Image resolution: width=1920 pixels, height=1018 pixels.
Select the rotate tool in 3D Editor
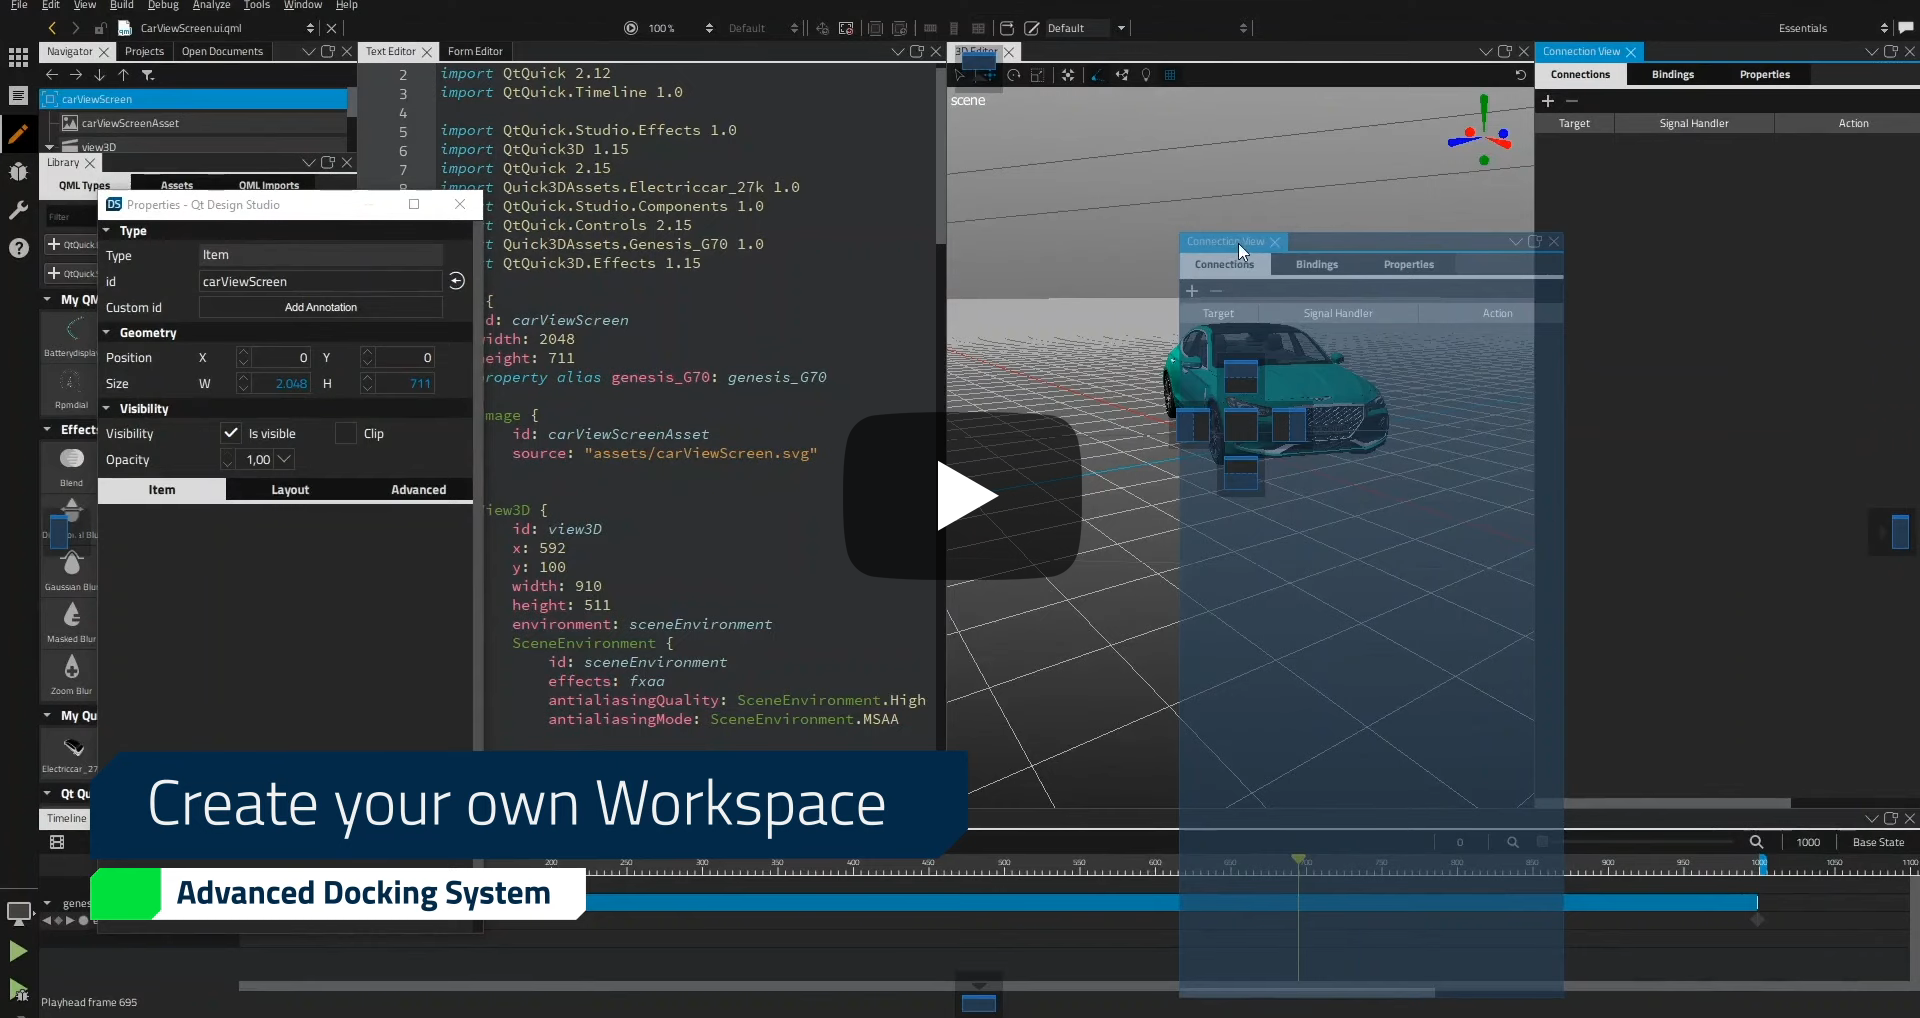pos(1014,75)
